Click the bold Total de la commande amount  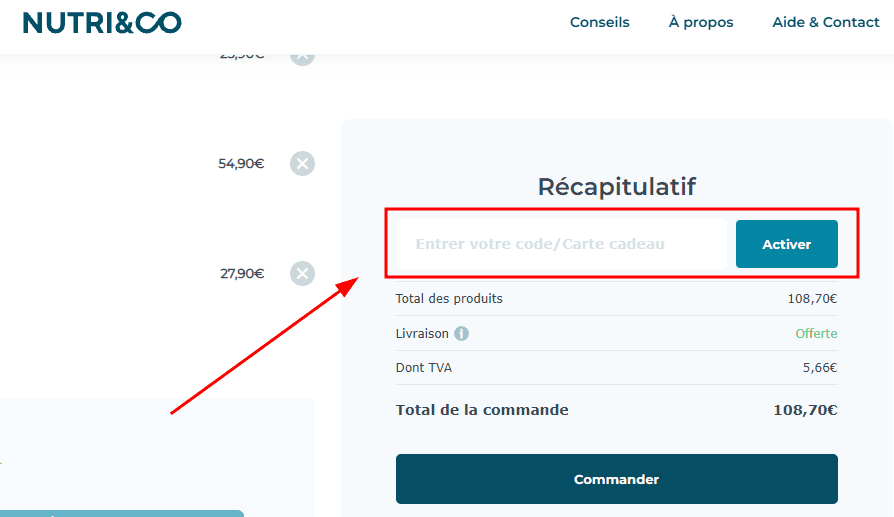tap(804, 410)
